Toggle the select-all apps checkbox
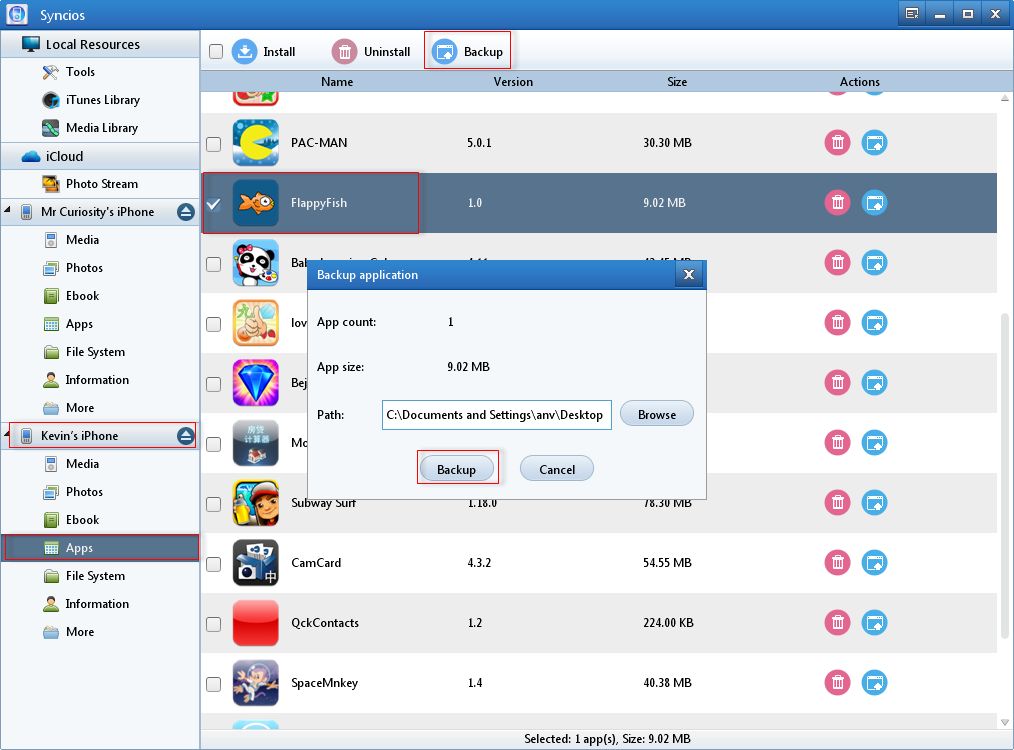 click(x=216, y=52)
